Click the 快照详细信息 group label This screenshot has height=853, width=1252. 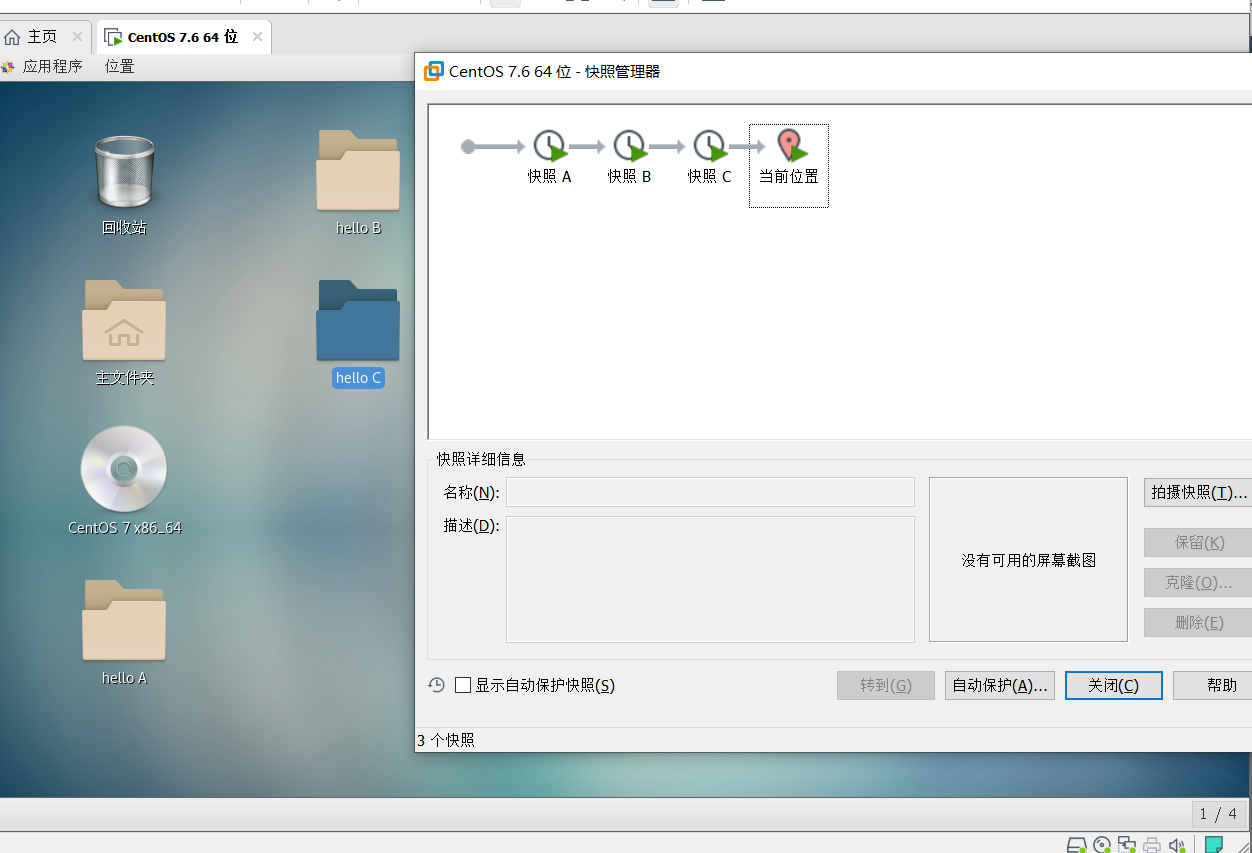coord(481,459)
